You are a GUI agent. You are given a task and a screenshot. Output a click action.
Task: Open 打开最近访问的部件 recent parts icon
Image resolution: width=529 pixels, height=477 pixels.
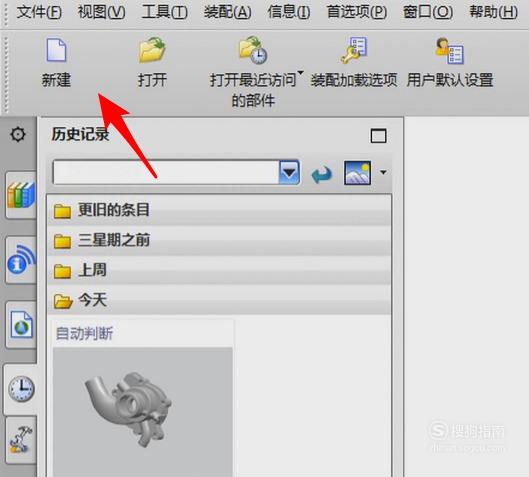[x=253, y=50]
